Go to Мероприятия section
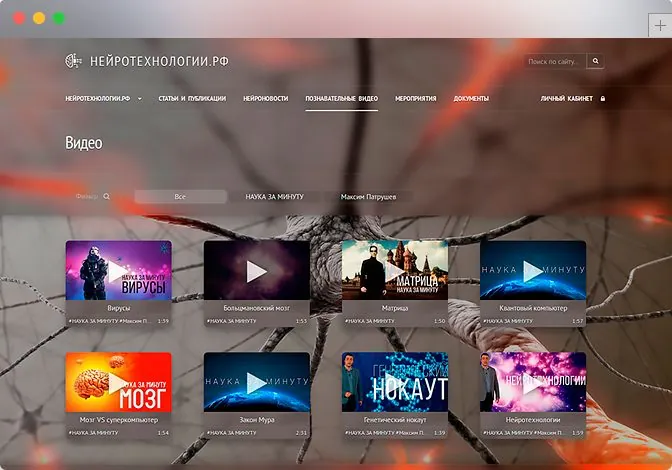This screenshot has width=672, height=470. click(x=415, y=99)
